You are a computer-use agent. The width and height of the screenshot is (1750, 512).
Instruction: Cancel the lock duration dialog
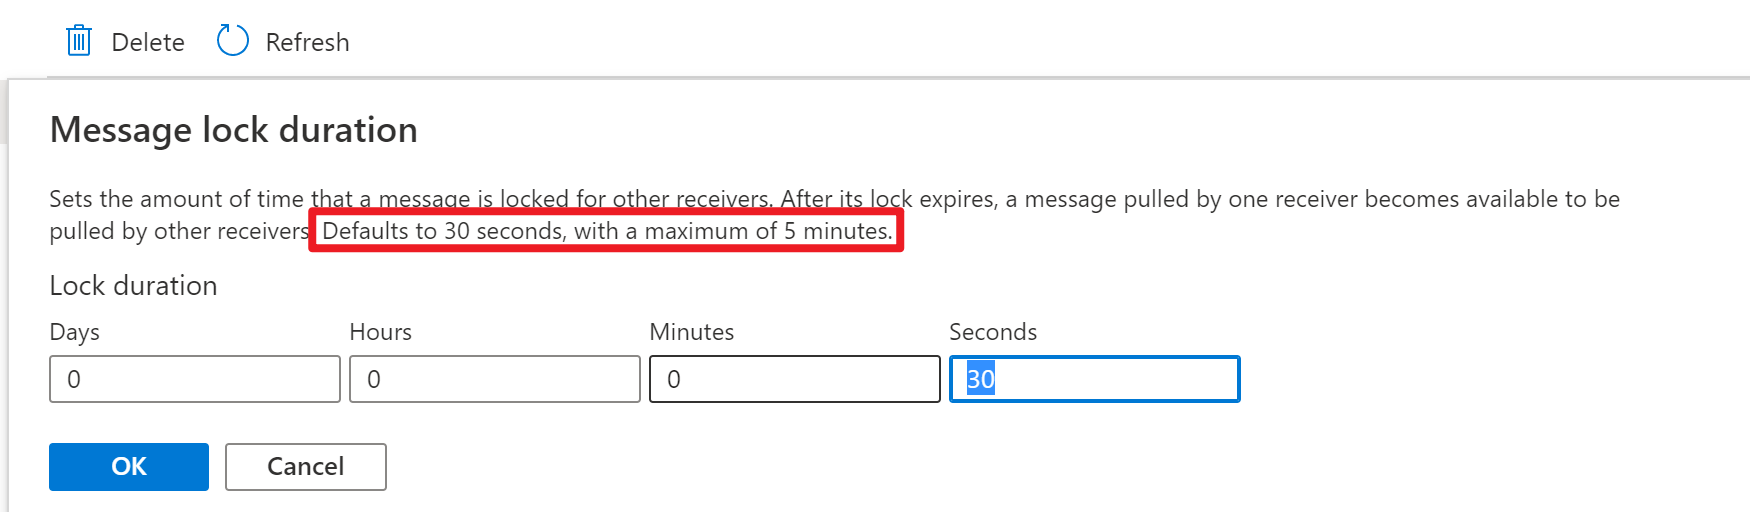(x=305, y=467)
